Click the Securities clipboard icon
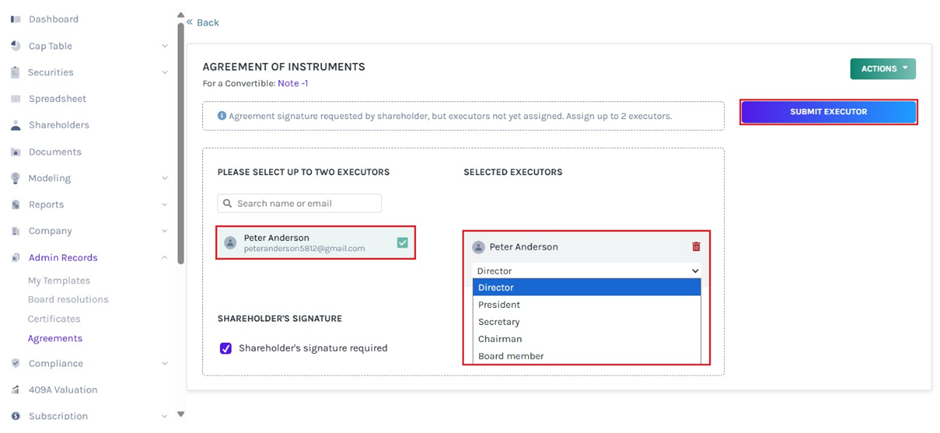The height and width of the screenshot is (433, 940). coord(16,73)
